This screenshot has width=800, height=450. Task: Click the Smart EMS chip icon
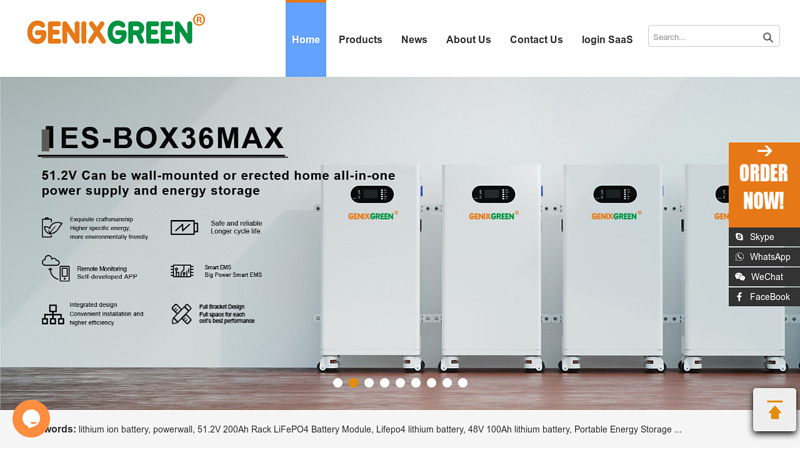pos(182,270)
